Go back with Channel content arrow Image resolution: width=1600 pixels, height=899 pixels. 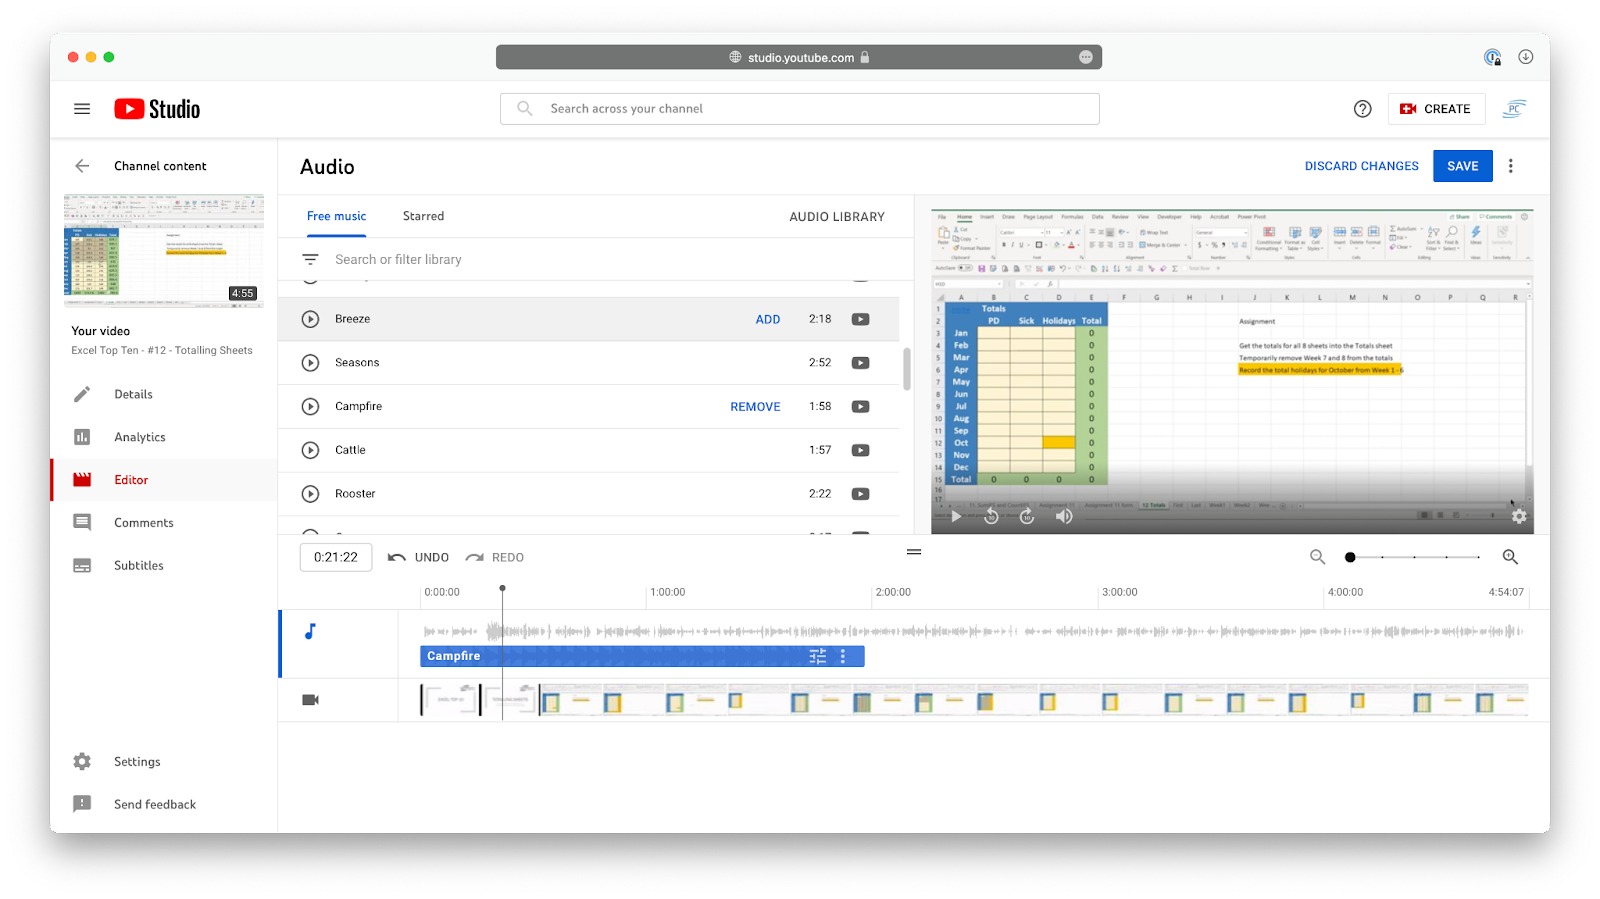point(82,166)
